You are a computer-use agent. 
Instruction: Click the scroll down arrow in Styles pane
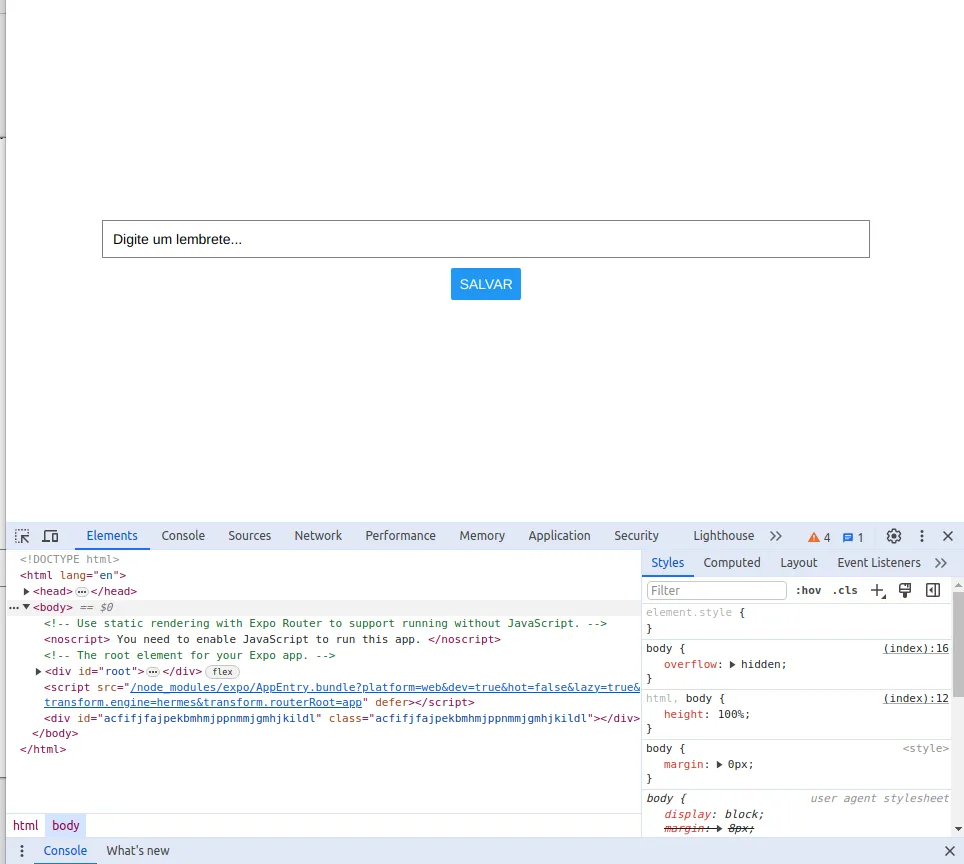coord(958,830)
